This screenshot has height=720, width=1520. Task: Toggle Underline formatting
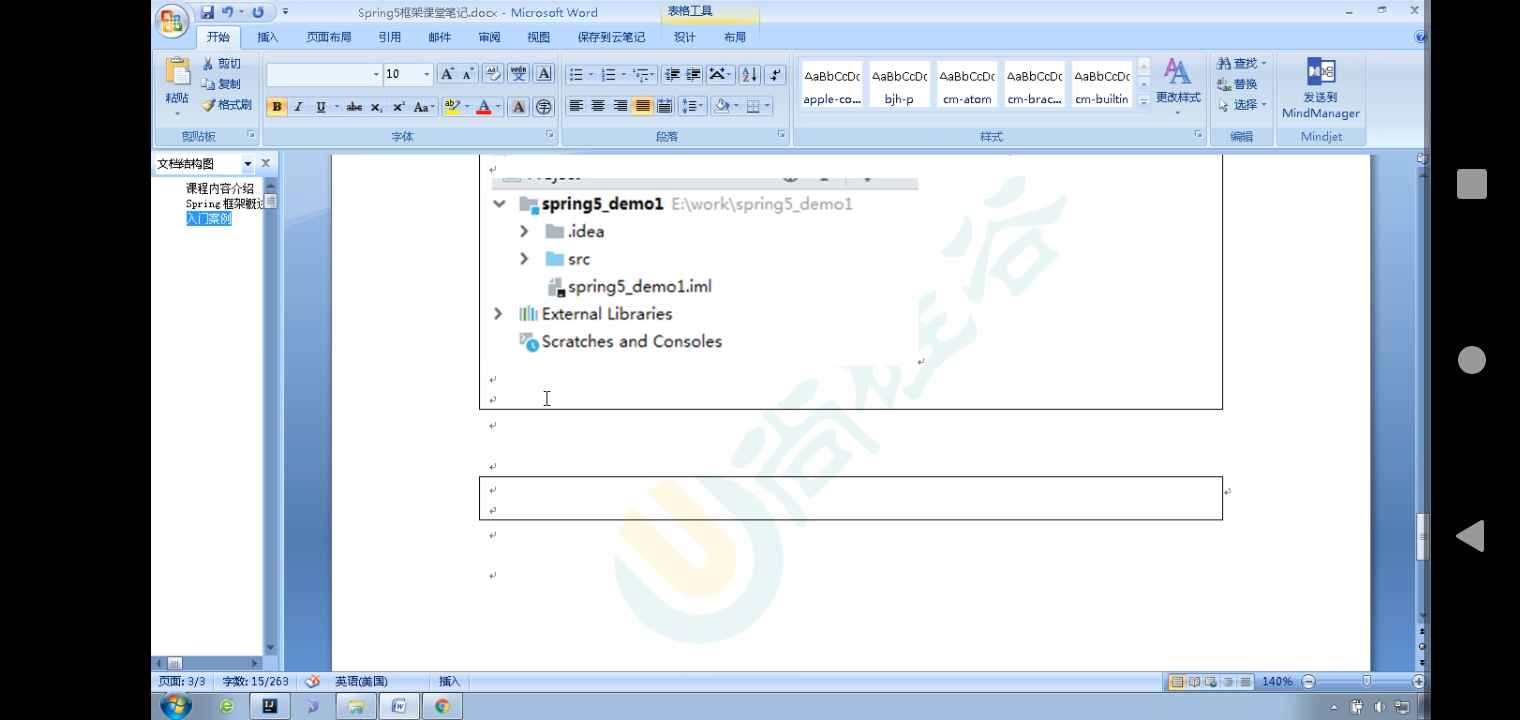pyautogui.click(x=320, y=107)
